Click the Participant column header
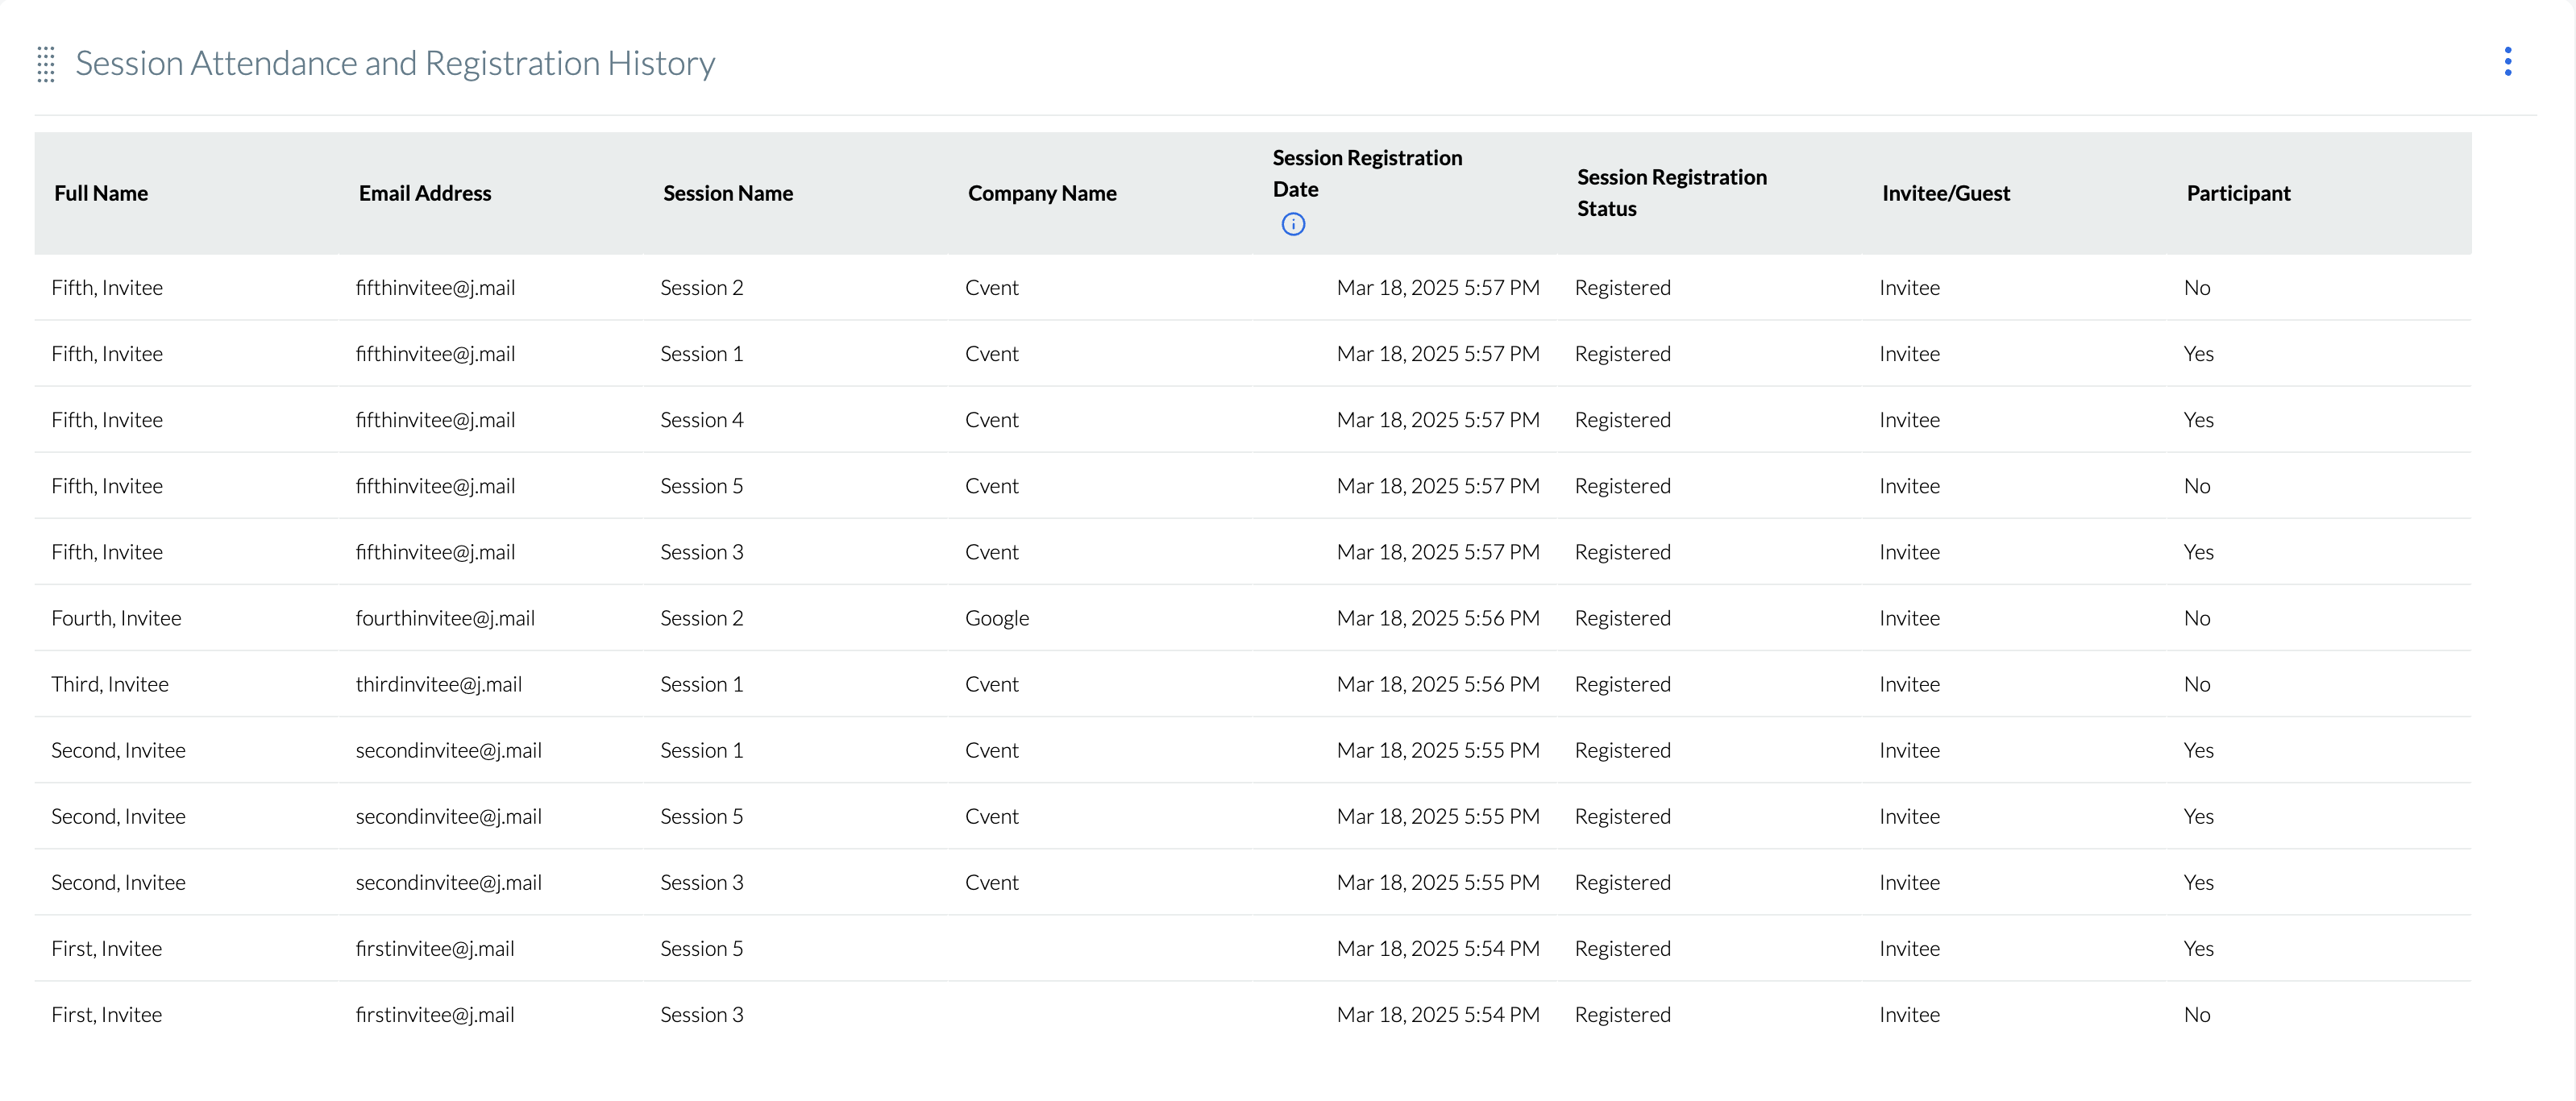 pos(2238,193)
